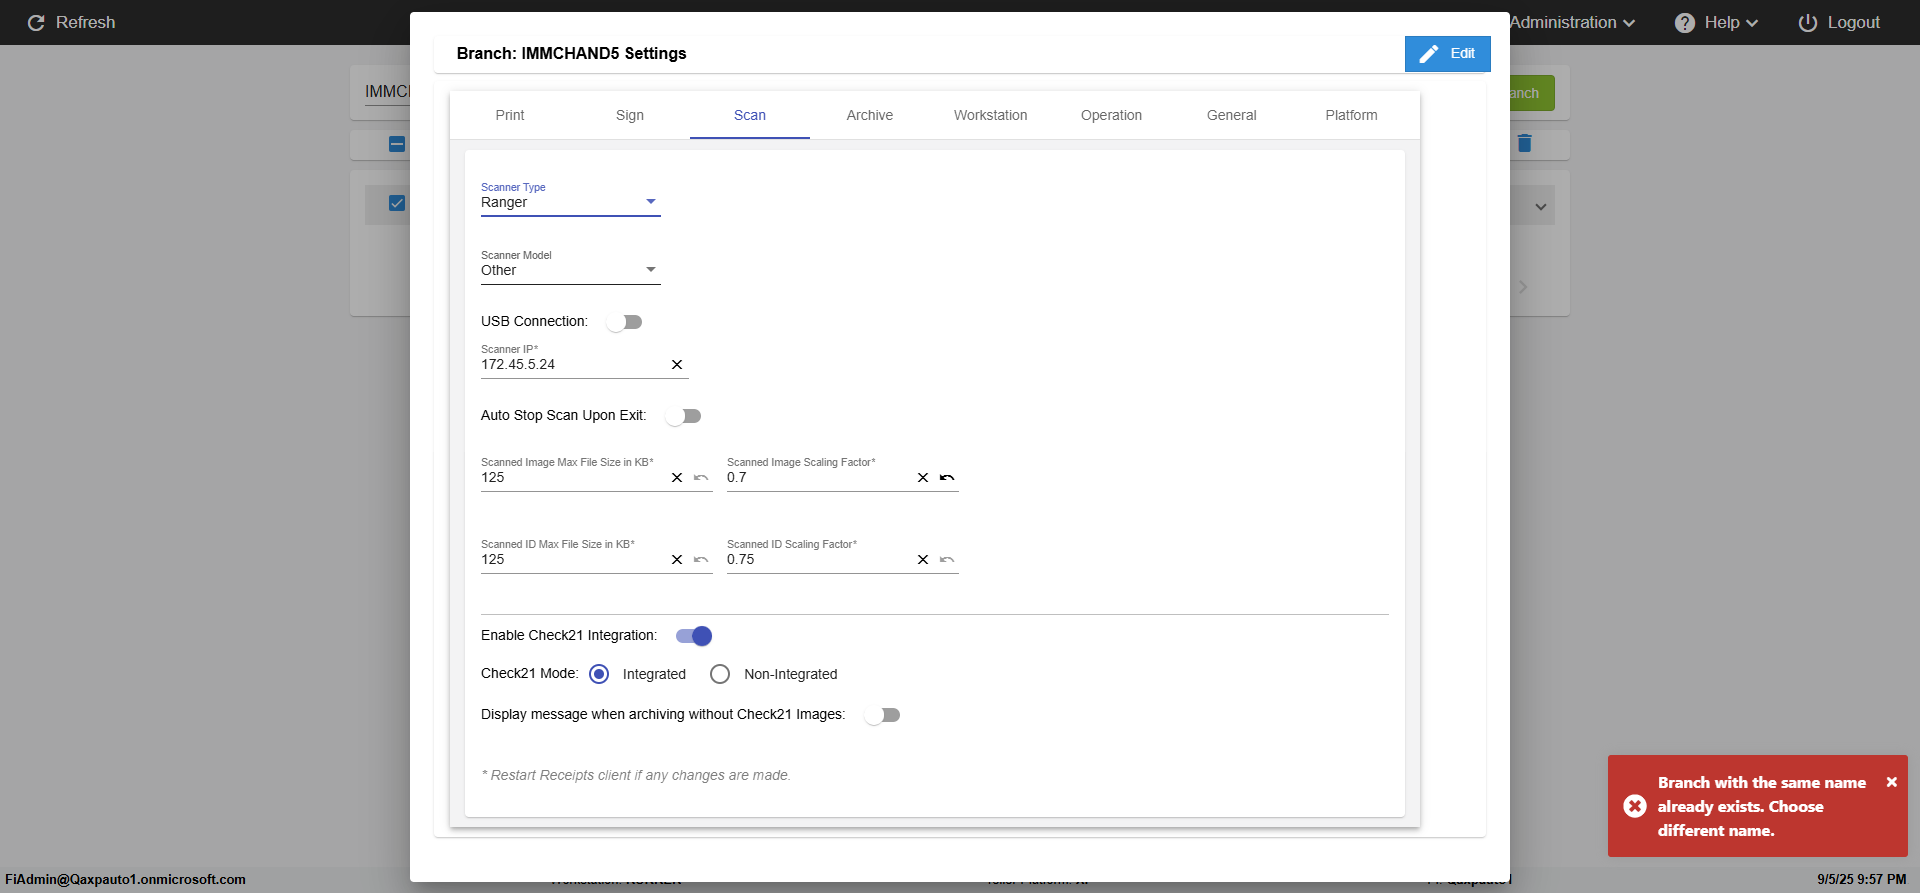
Task: Open the Scanner Type dropdown
Action: (x=570, y=202)
